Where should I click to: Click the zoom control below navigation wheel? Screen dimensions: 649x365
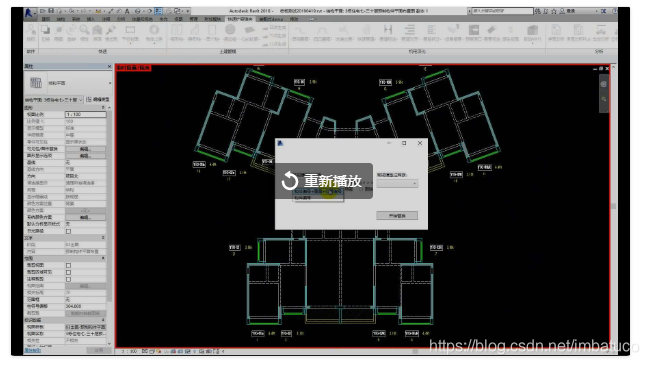click(603, 99)
